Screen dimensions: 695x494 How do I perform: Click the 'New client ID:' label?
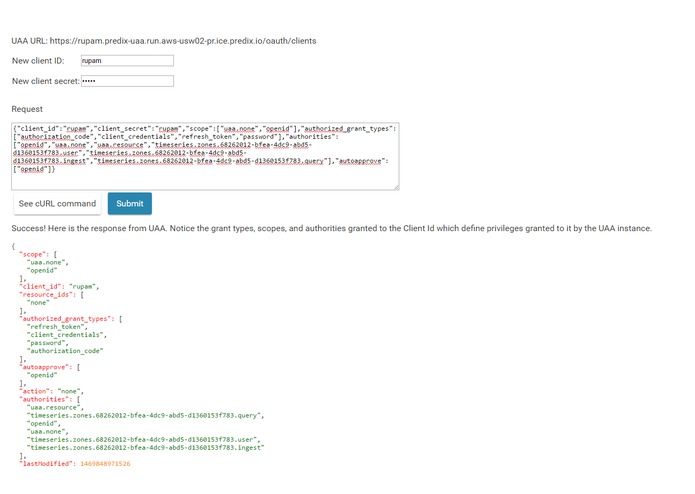38,61
